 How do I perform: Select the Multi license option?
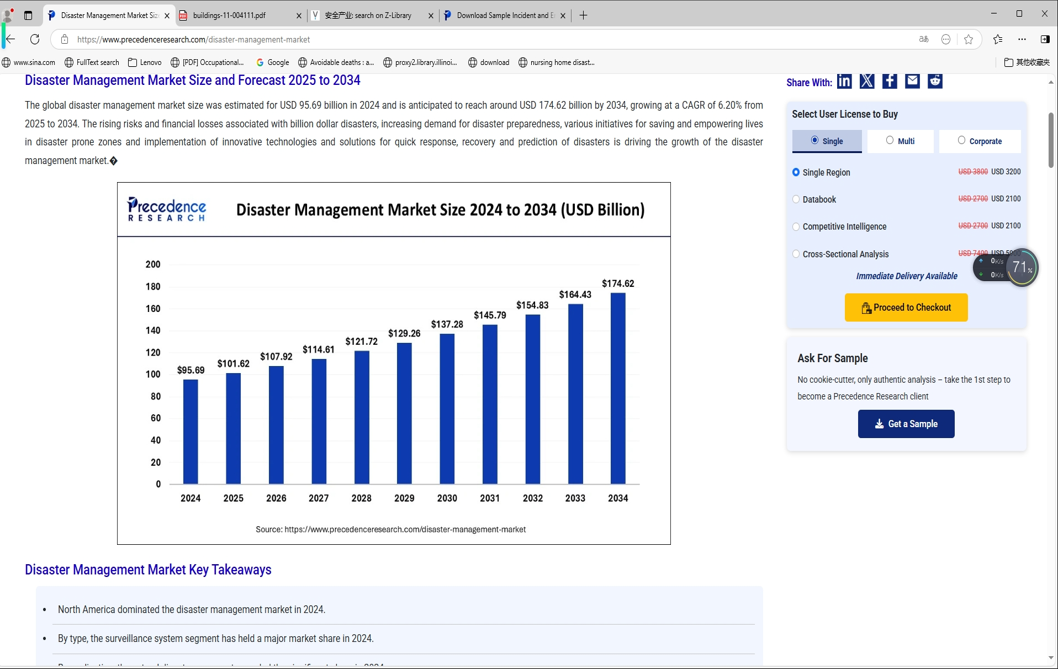click(x=900, y=141)
